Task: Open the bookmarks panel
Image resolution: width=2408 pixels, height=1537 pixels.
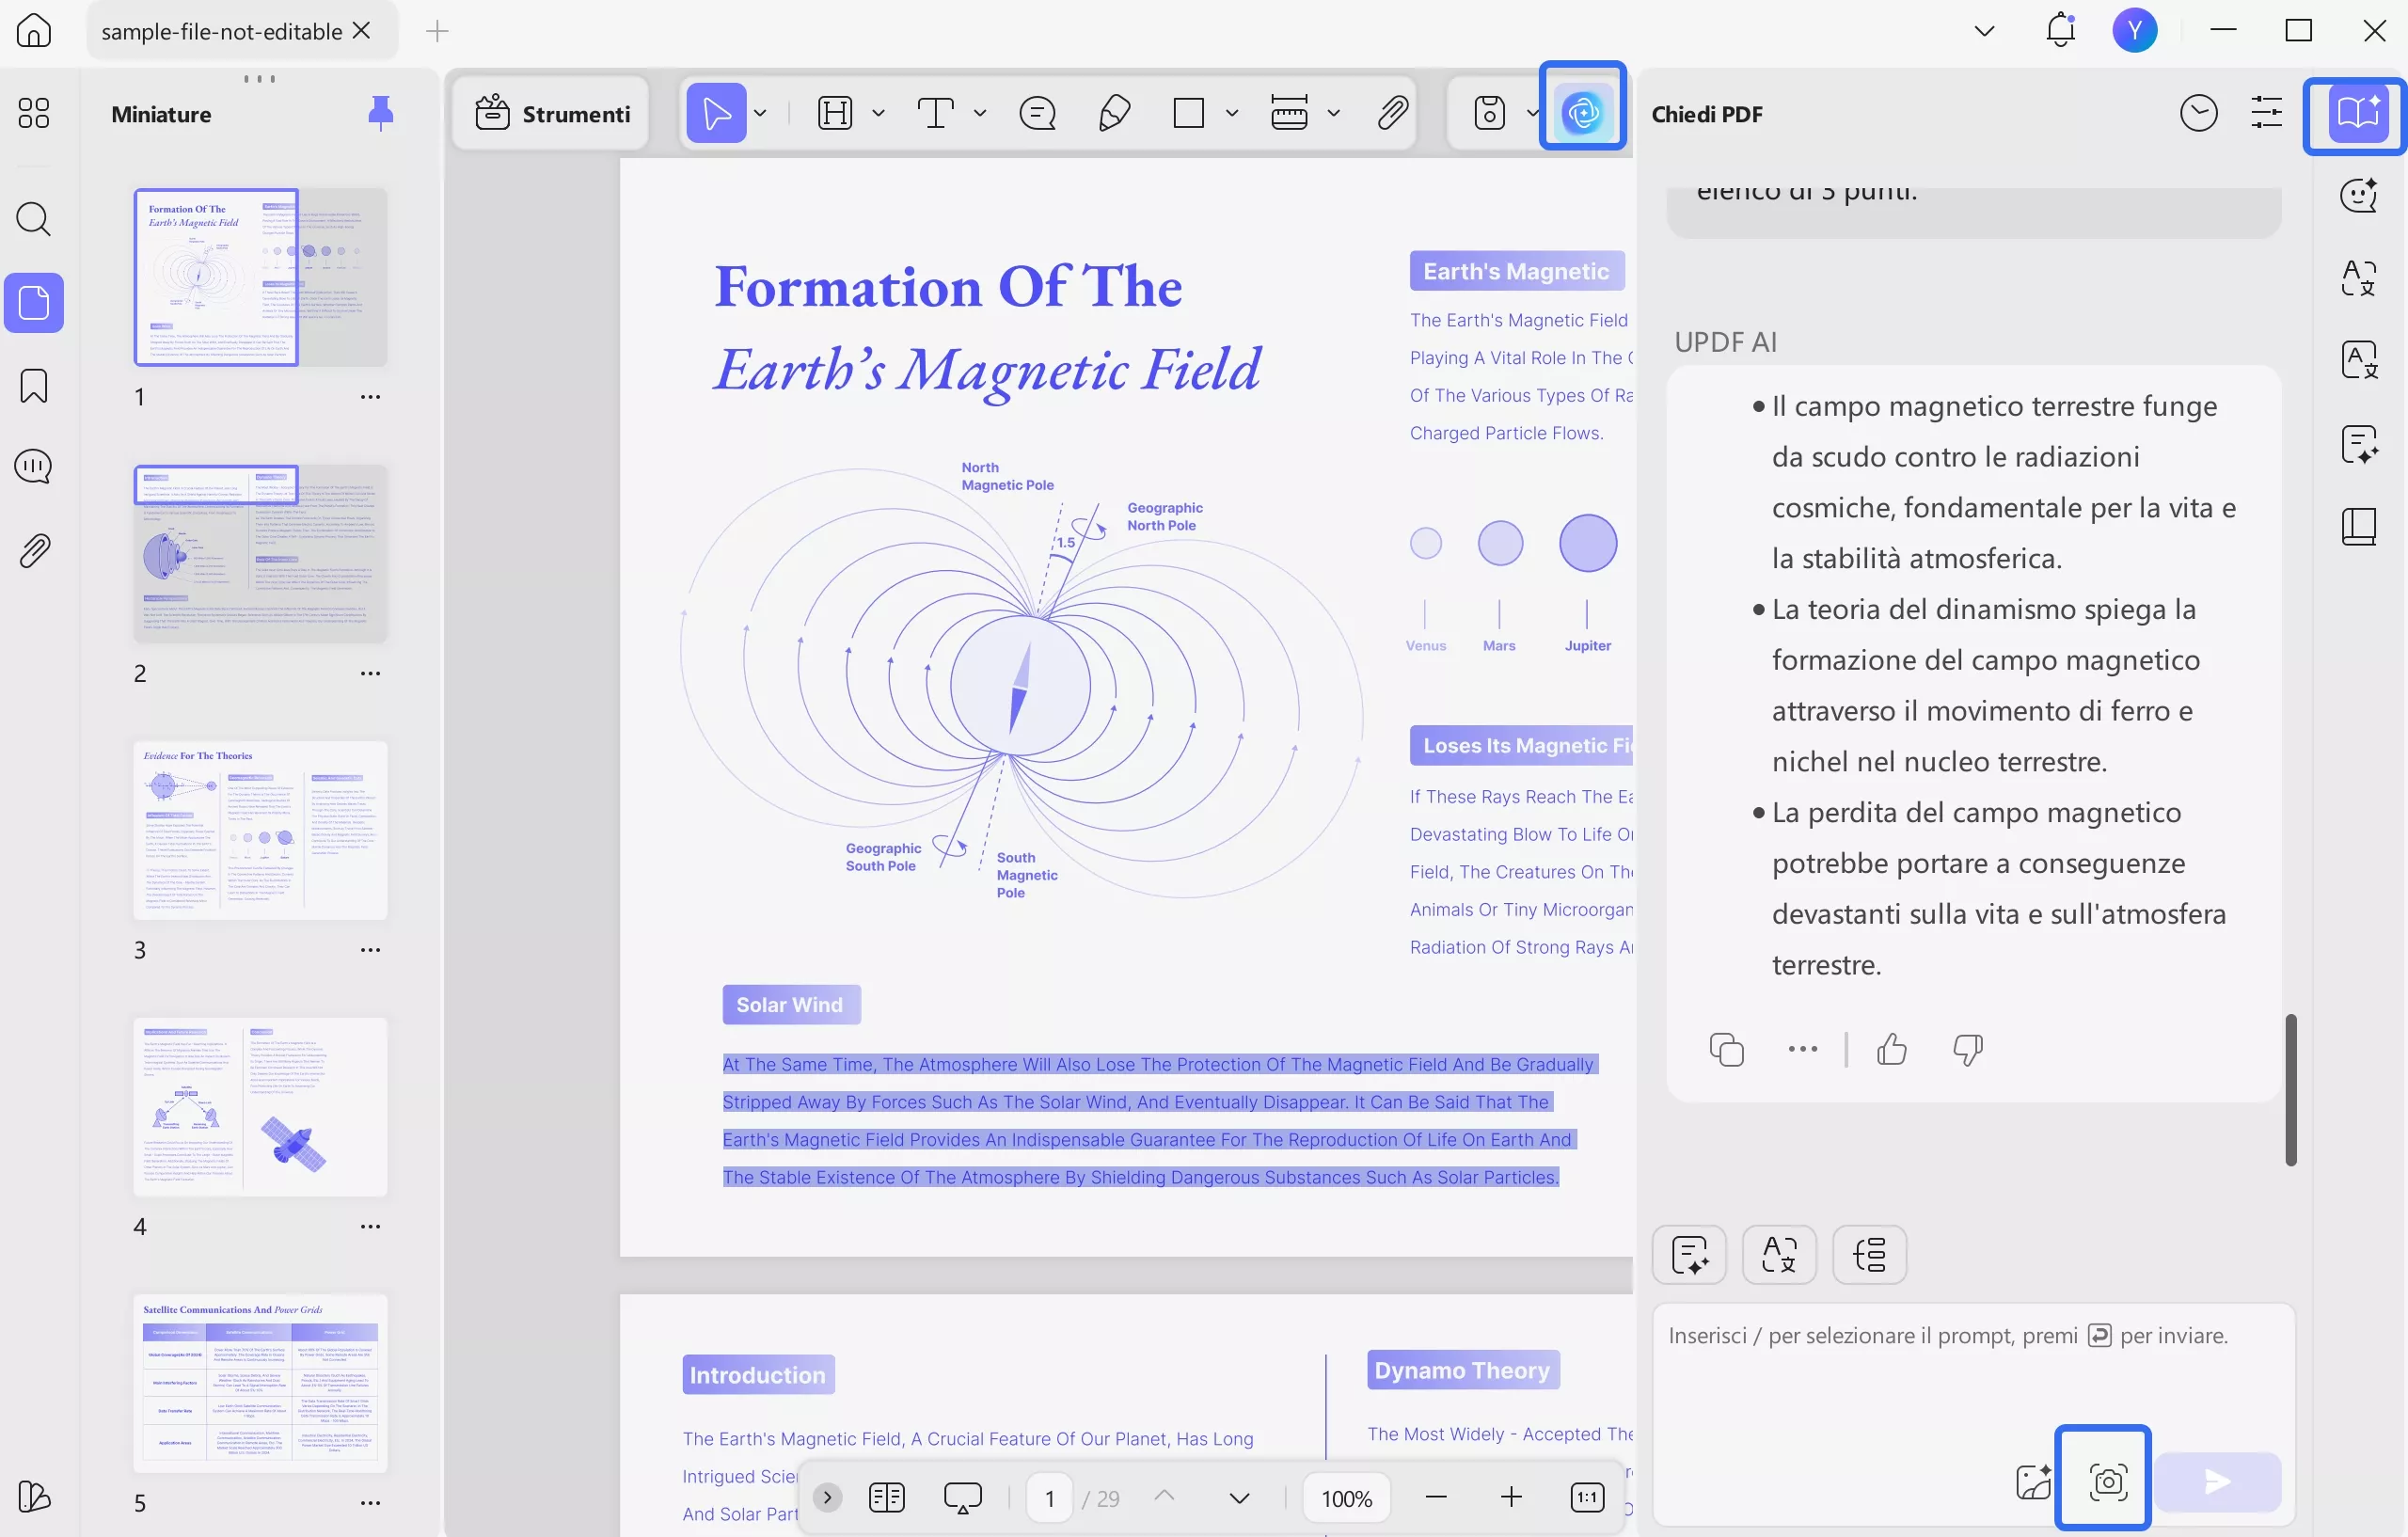Action: pyautogui.click(x=34, y=385)
